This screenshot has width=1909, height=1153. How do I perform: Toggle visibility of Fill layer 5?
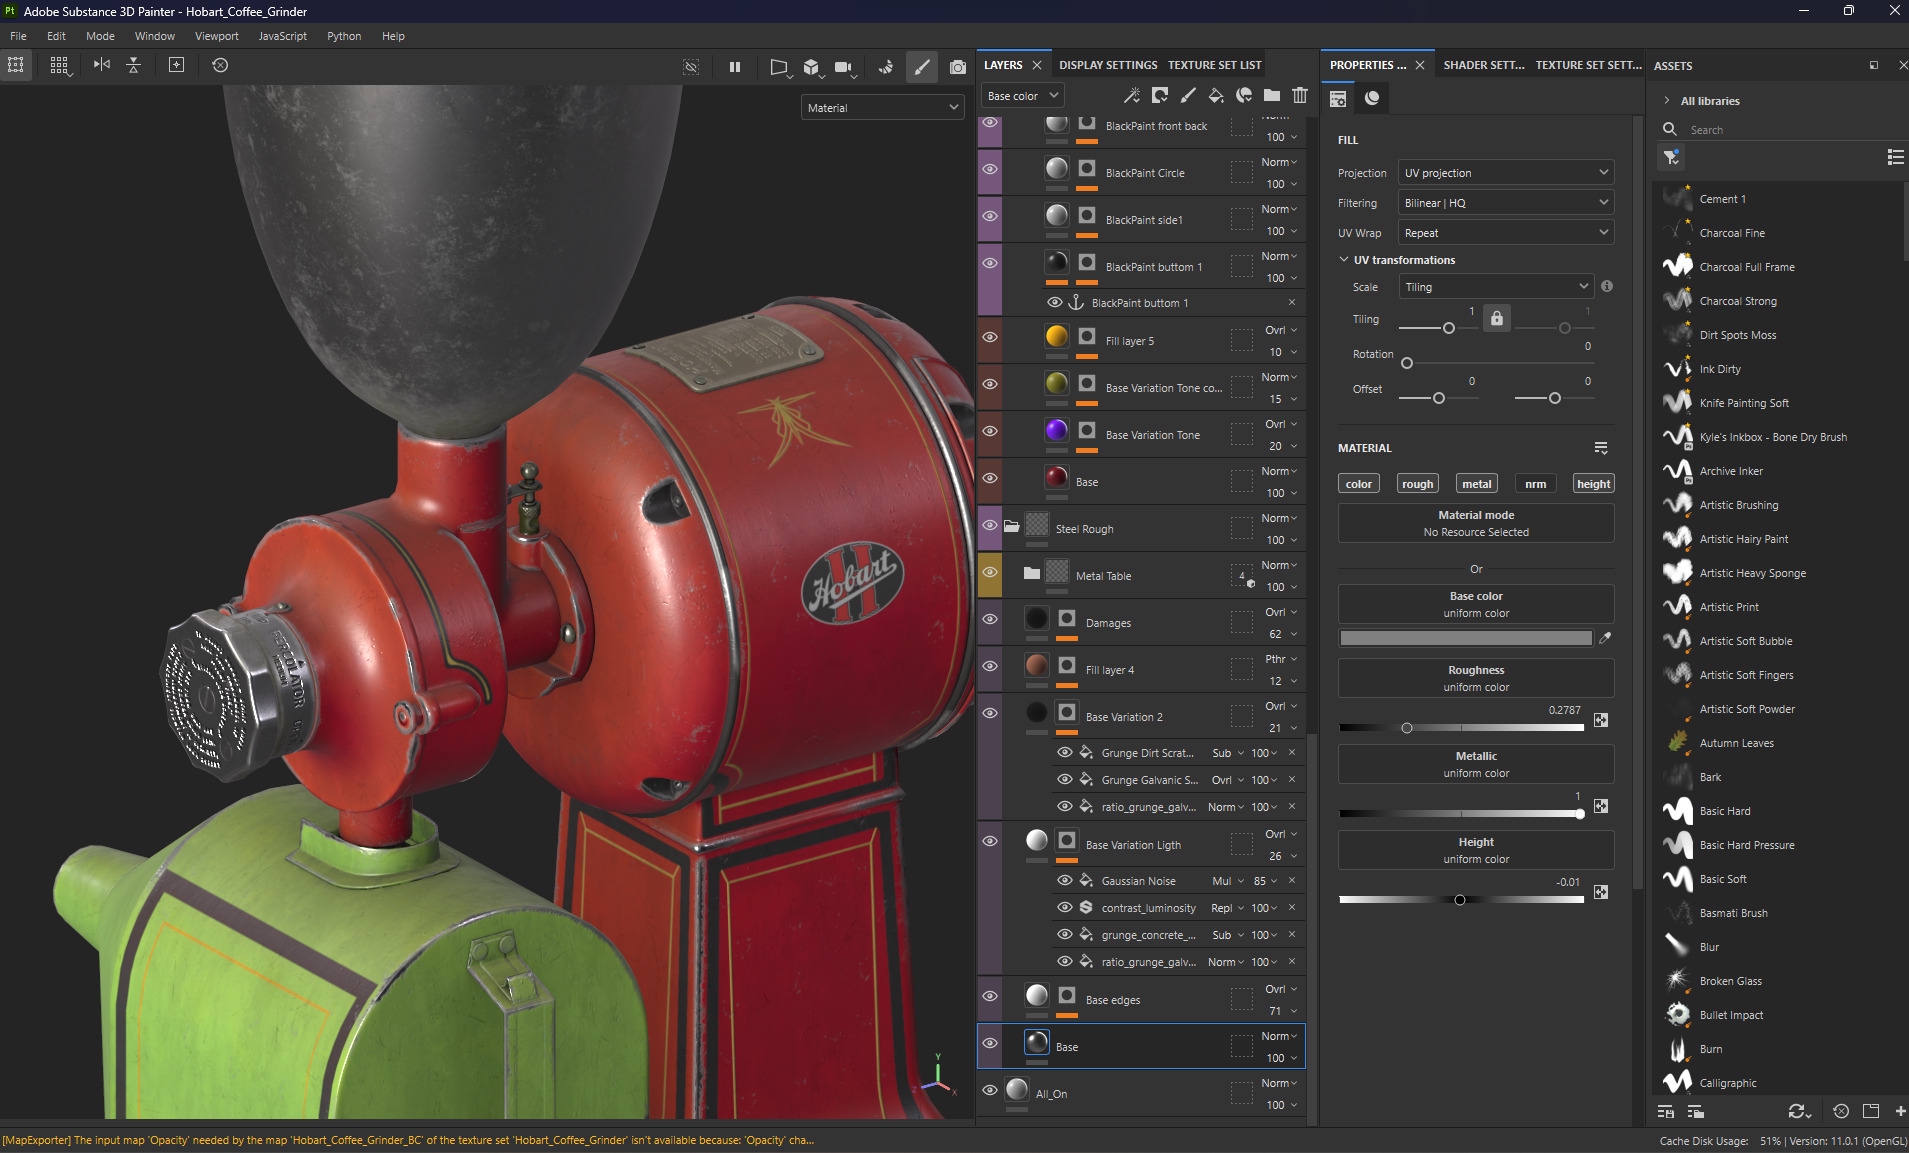(x=990, y=337)
